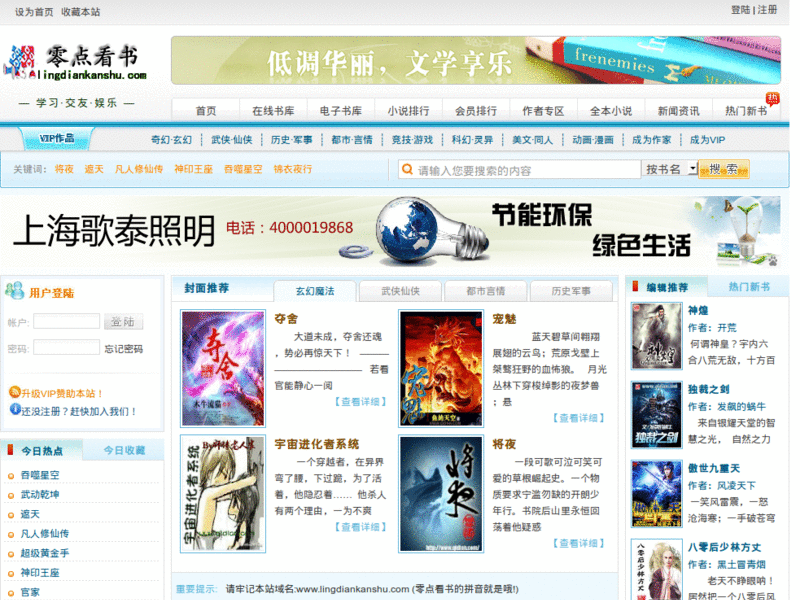Open the 神煌 cover thumbnail
Screen dimensions: 800x600
pos(657,336)
